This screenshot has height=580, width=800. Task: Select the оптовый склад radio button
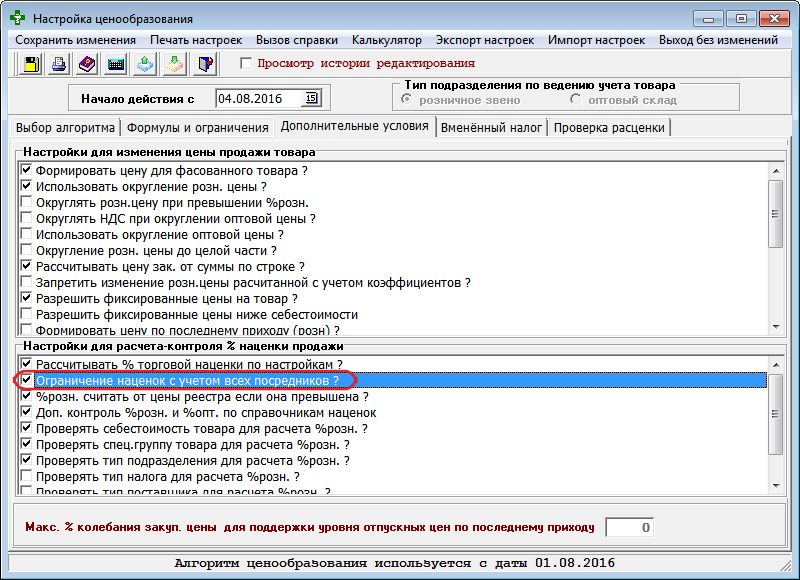tap(575, 100)
